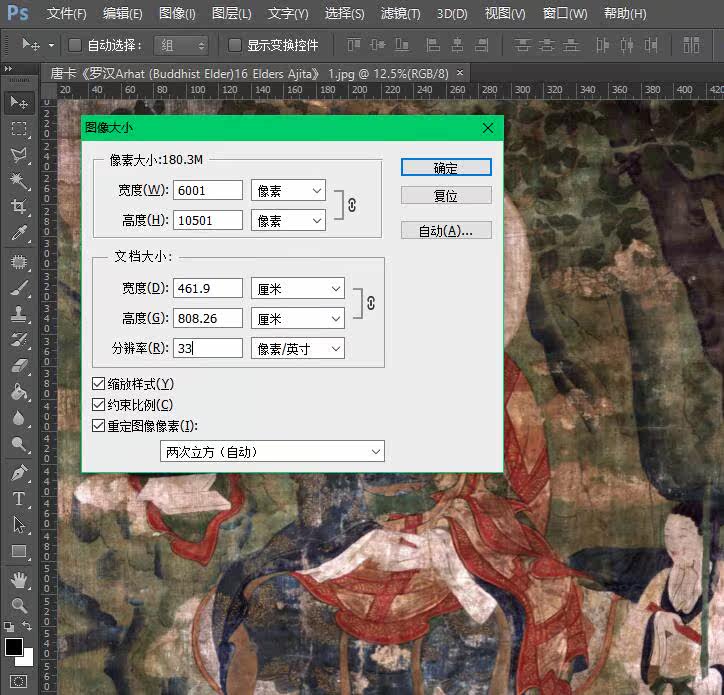Open document width 厘米 unit dropdown

297,289
